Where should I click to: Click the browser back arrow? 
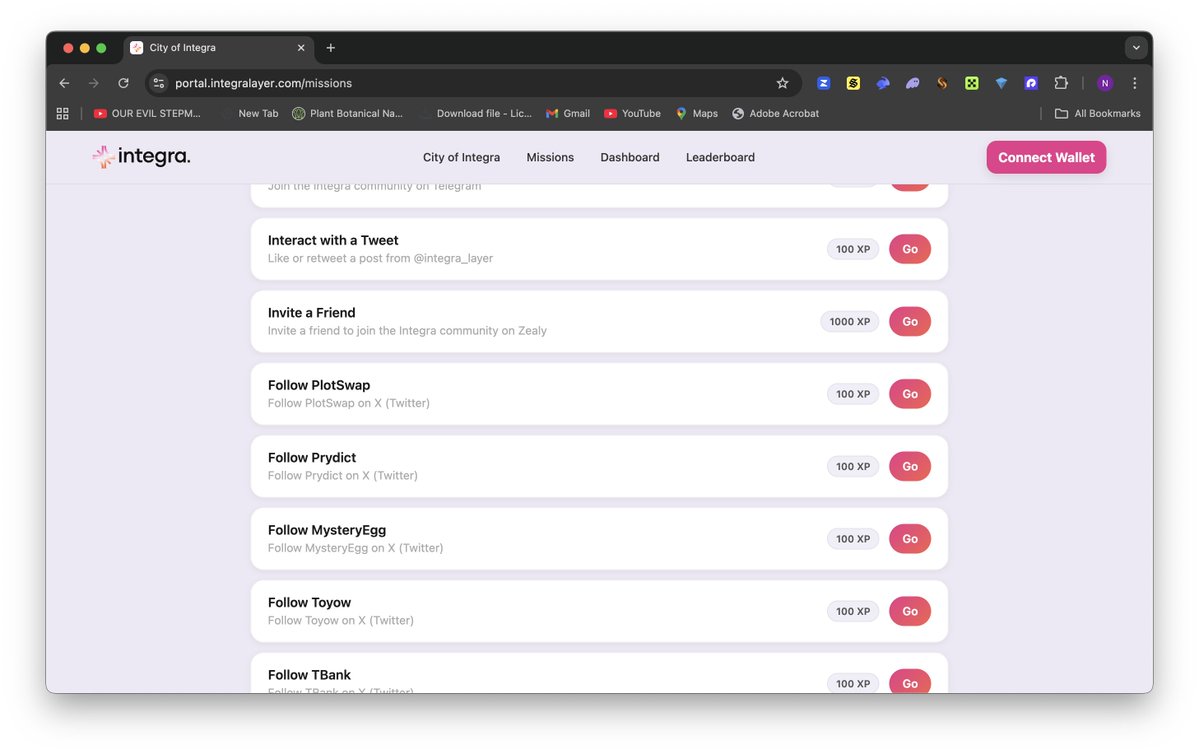64,83
